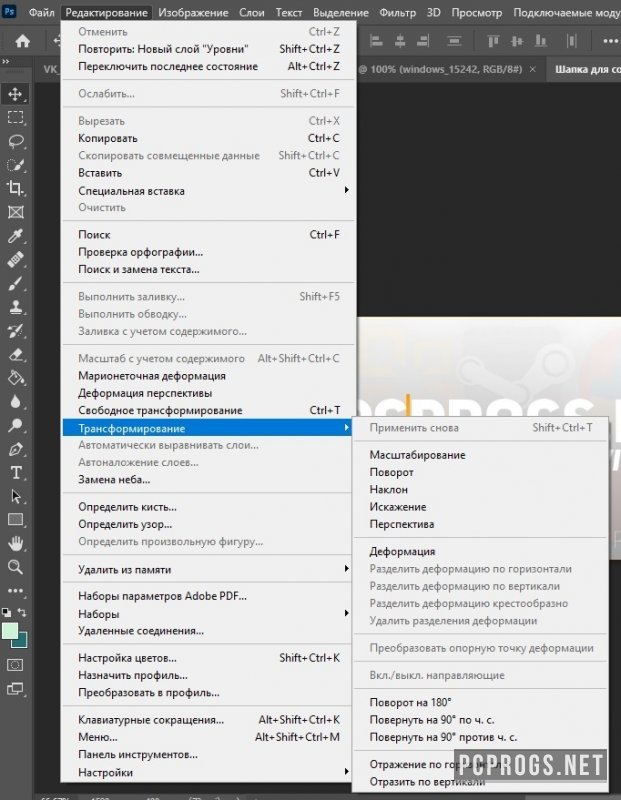Open the foreground color swatch
This screenshot has height=800, width=621.
coord(10,631)
